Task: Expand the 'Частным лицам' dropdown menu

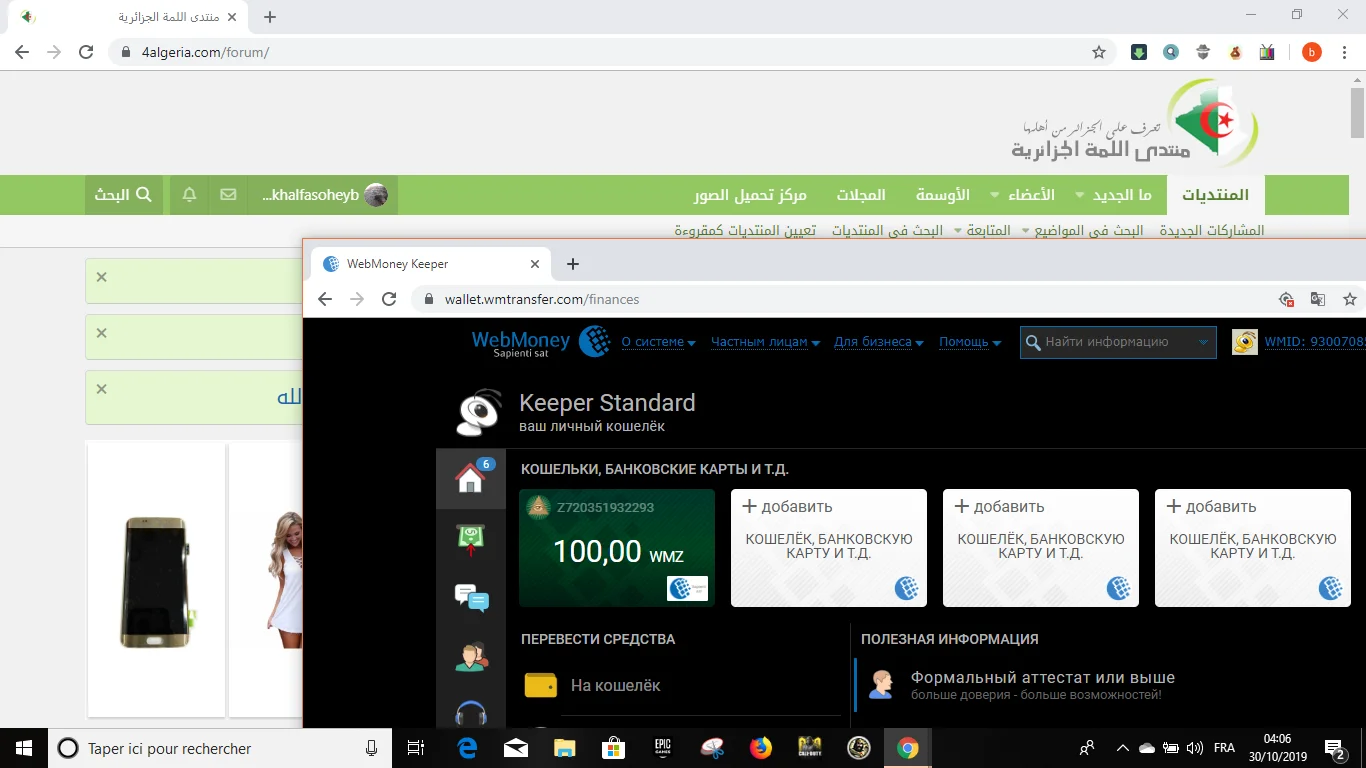Action: [x=765, y=342]
